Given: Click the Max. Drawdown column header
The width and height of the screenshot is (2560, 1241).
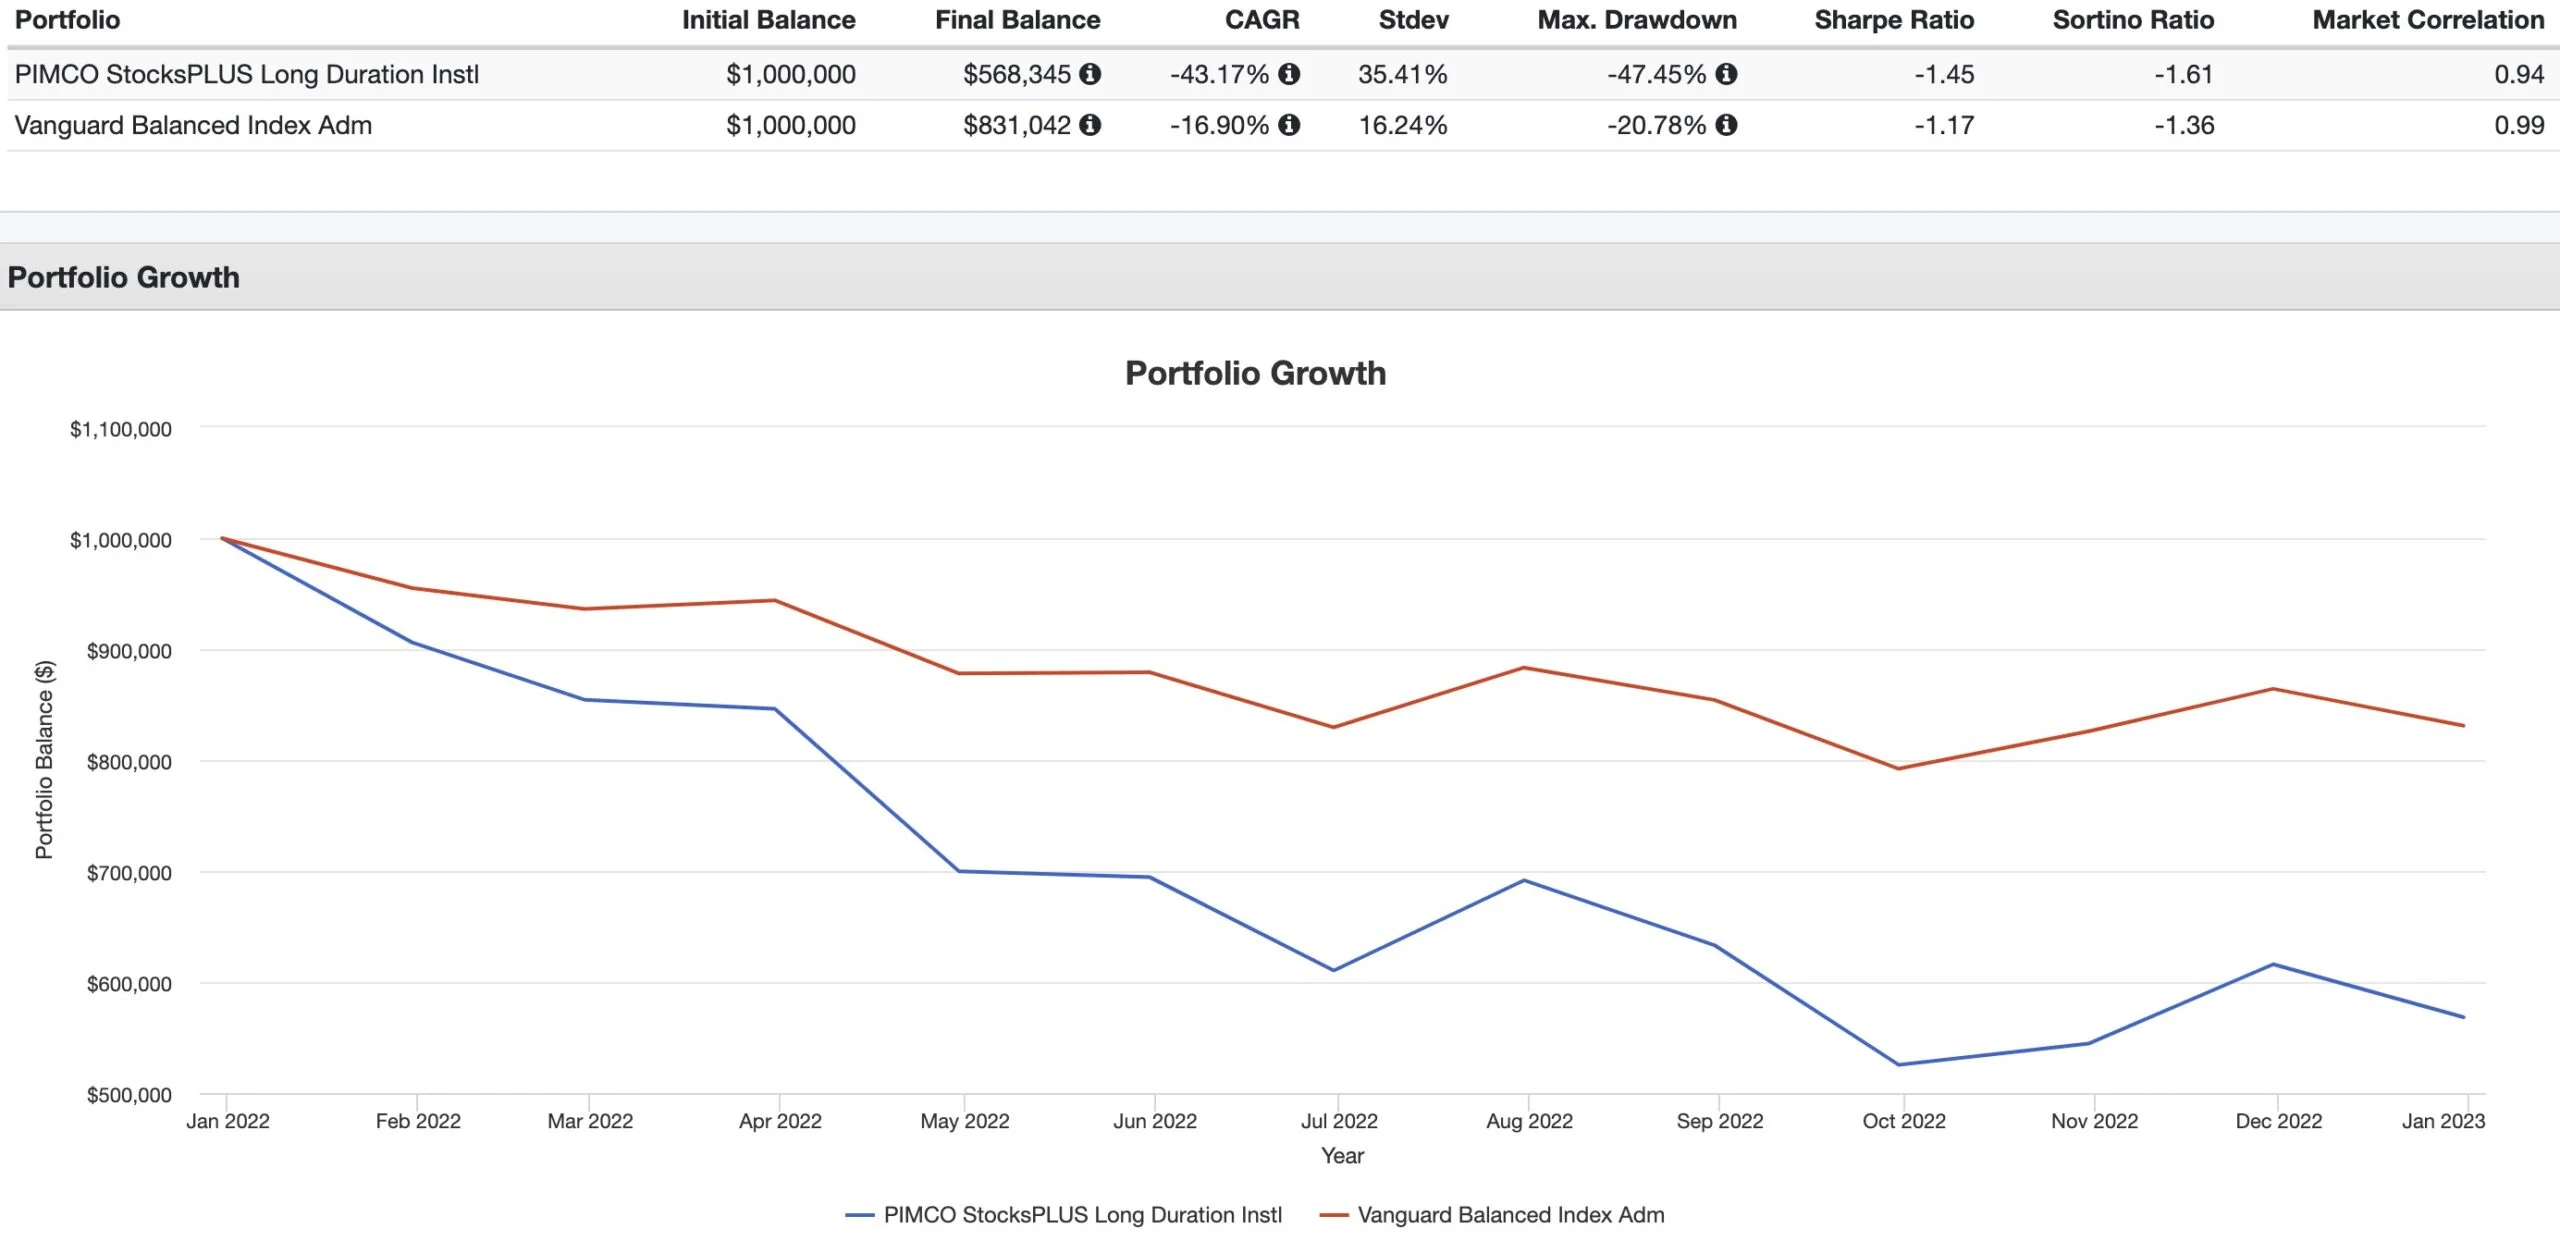Looking at the screenshot, I should pyautogui.click(x=1637, y=20).
